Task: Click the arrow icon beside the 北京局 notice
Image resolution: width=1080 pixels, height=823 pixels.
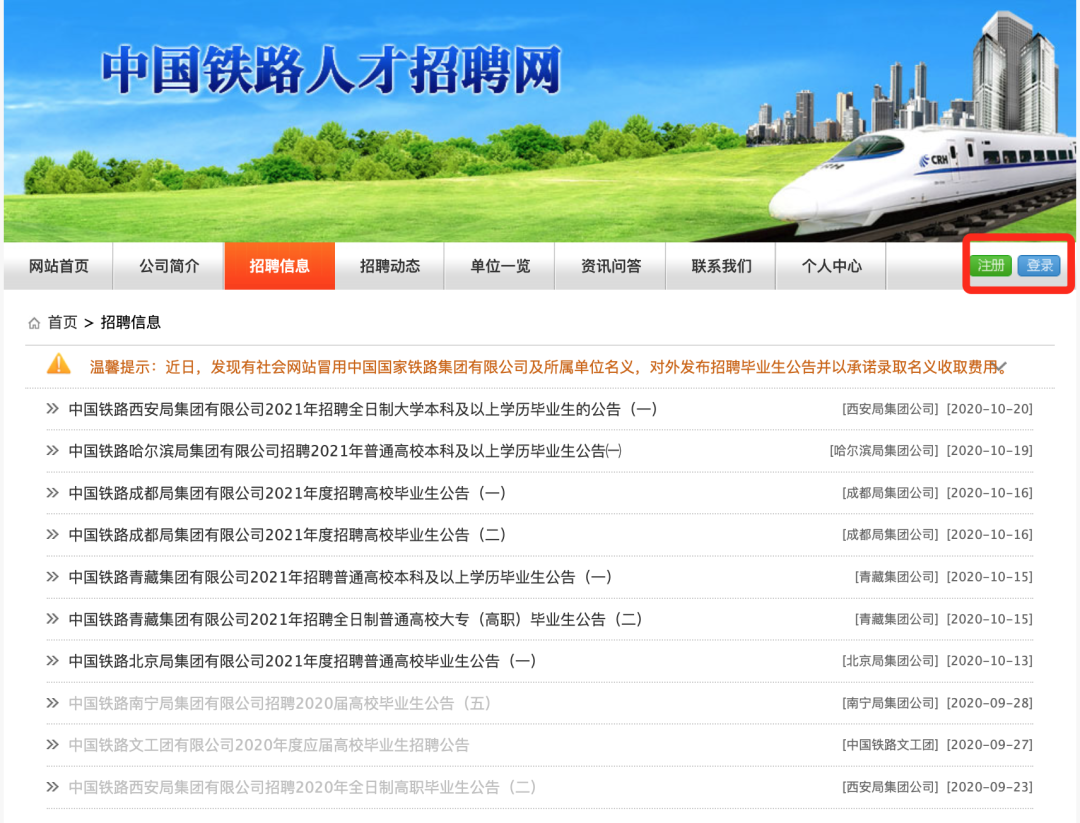Action: tap(52, 660)
